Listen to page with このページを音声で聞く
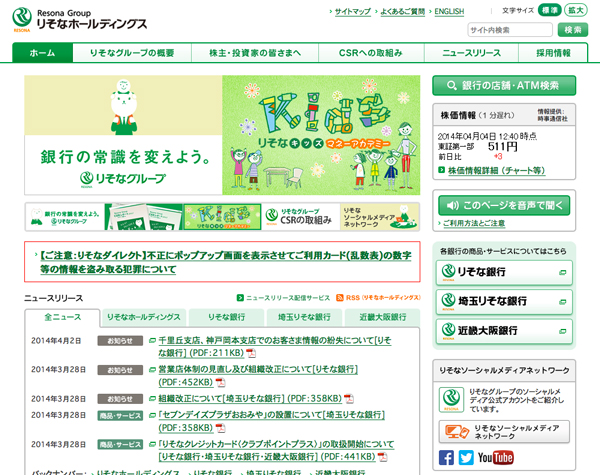Image resolution: width=600 pixels, height=475 pixels. (x=504, y=205)
